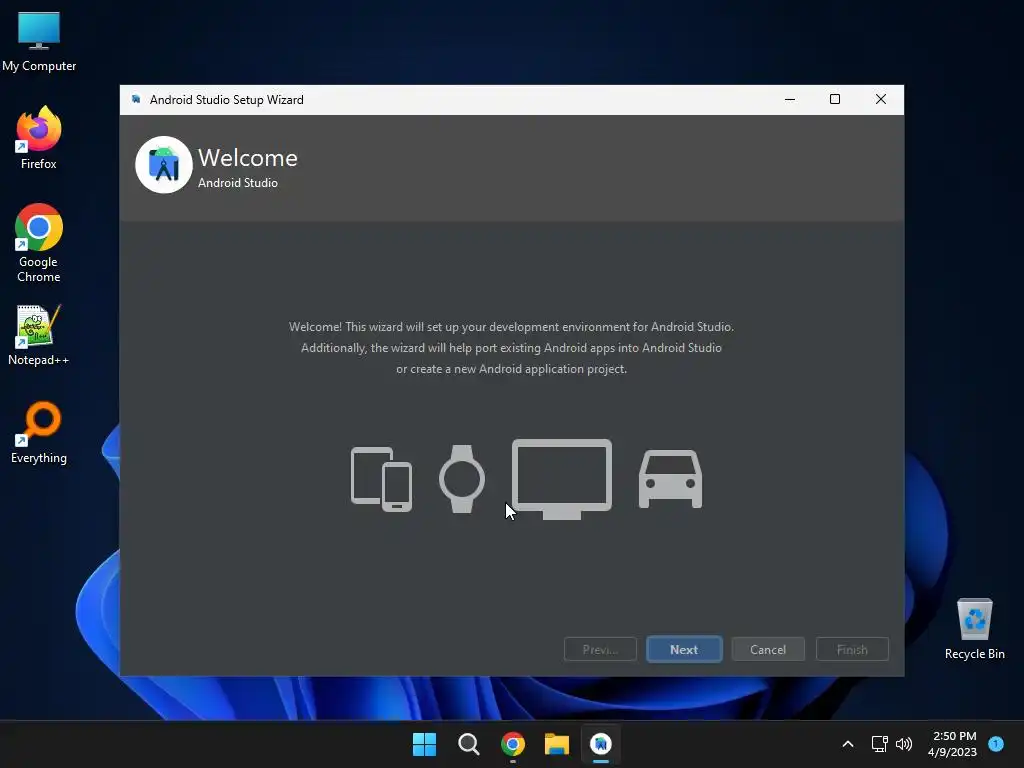This screenshot has width=1024, height=768.
Task: Click the phone and tablet device icon
Action: (381, 479)
